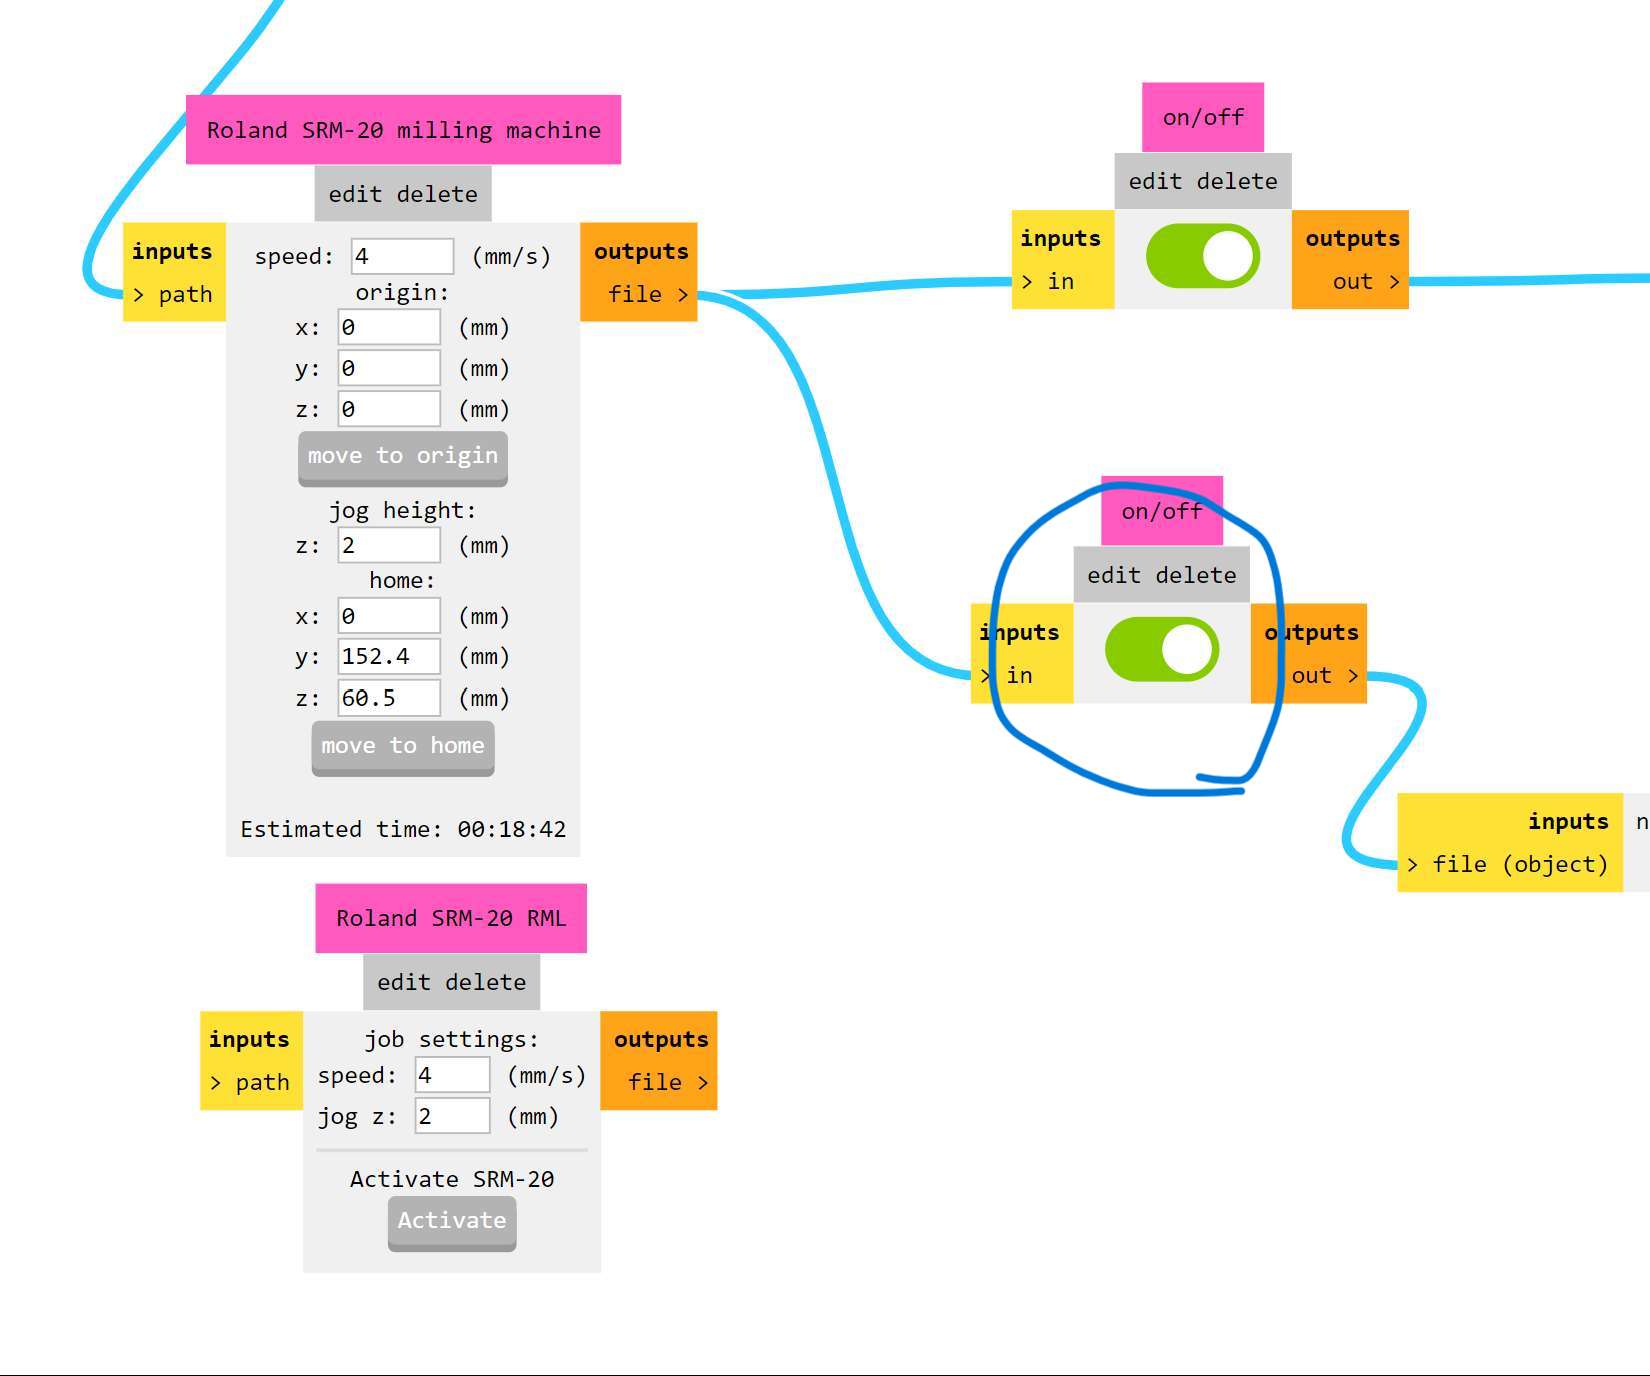Click edit under Roland SRM-20 milling machine
1650x1376 pixels.
tap(355, 194)
